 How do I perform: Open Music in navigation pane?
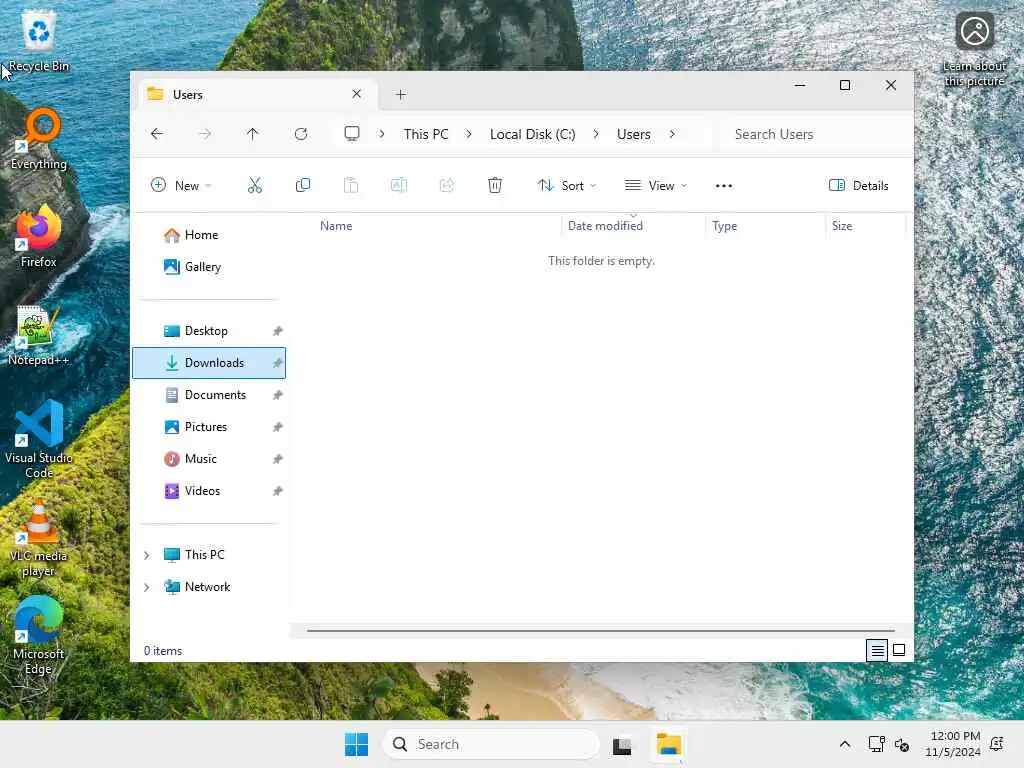(209, 459)
